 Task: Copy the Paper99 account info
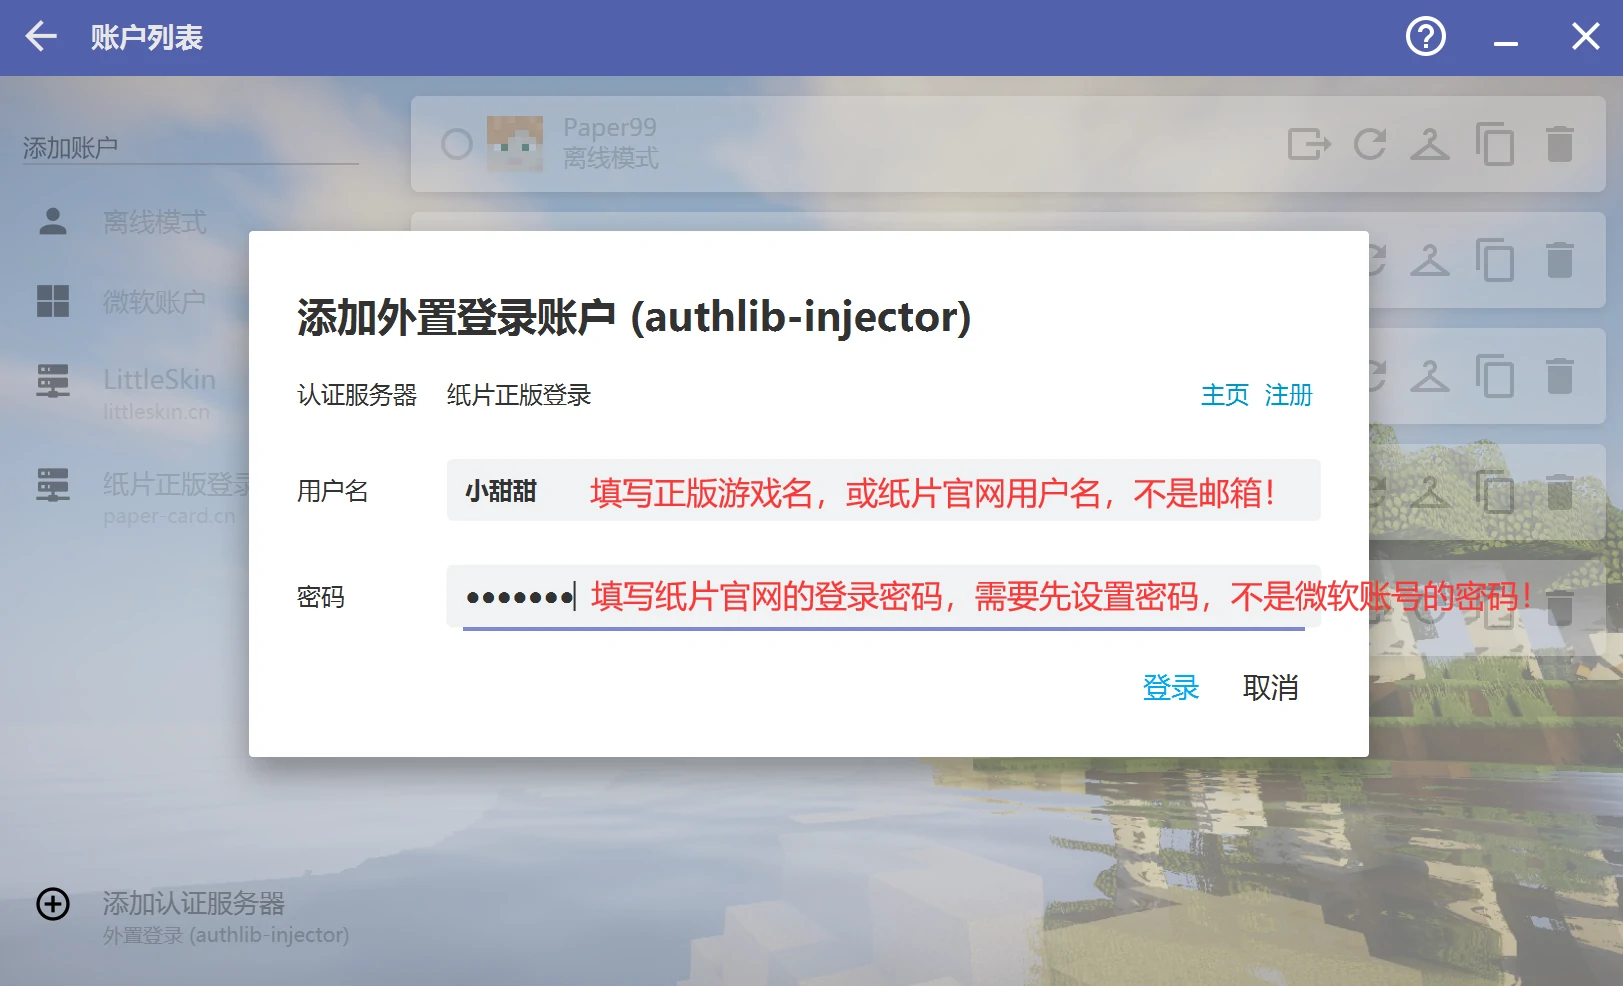tap(1495, 144)
